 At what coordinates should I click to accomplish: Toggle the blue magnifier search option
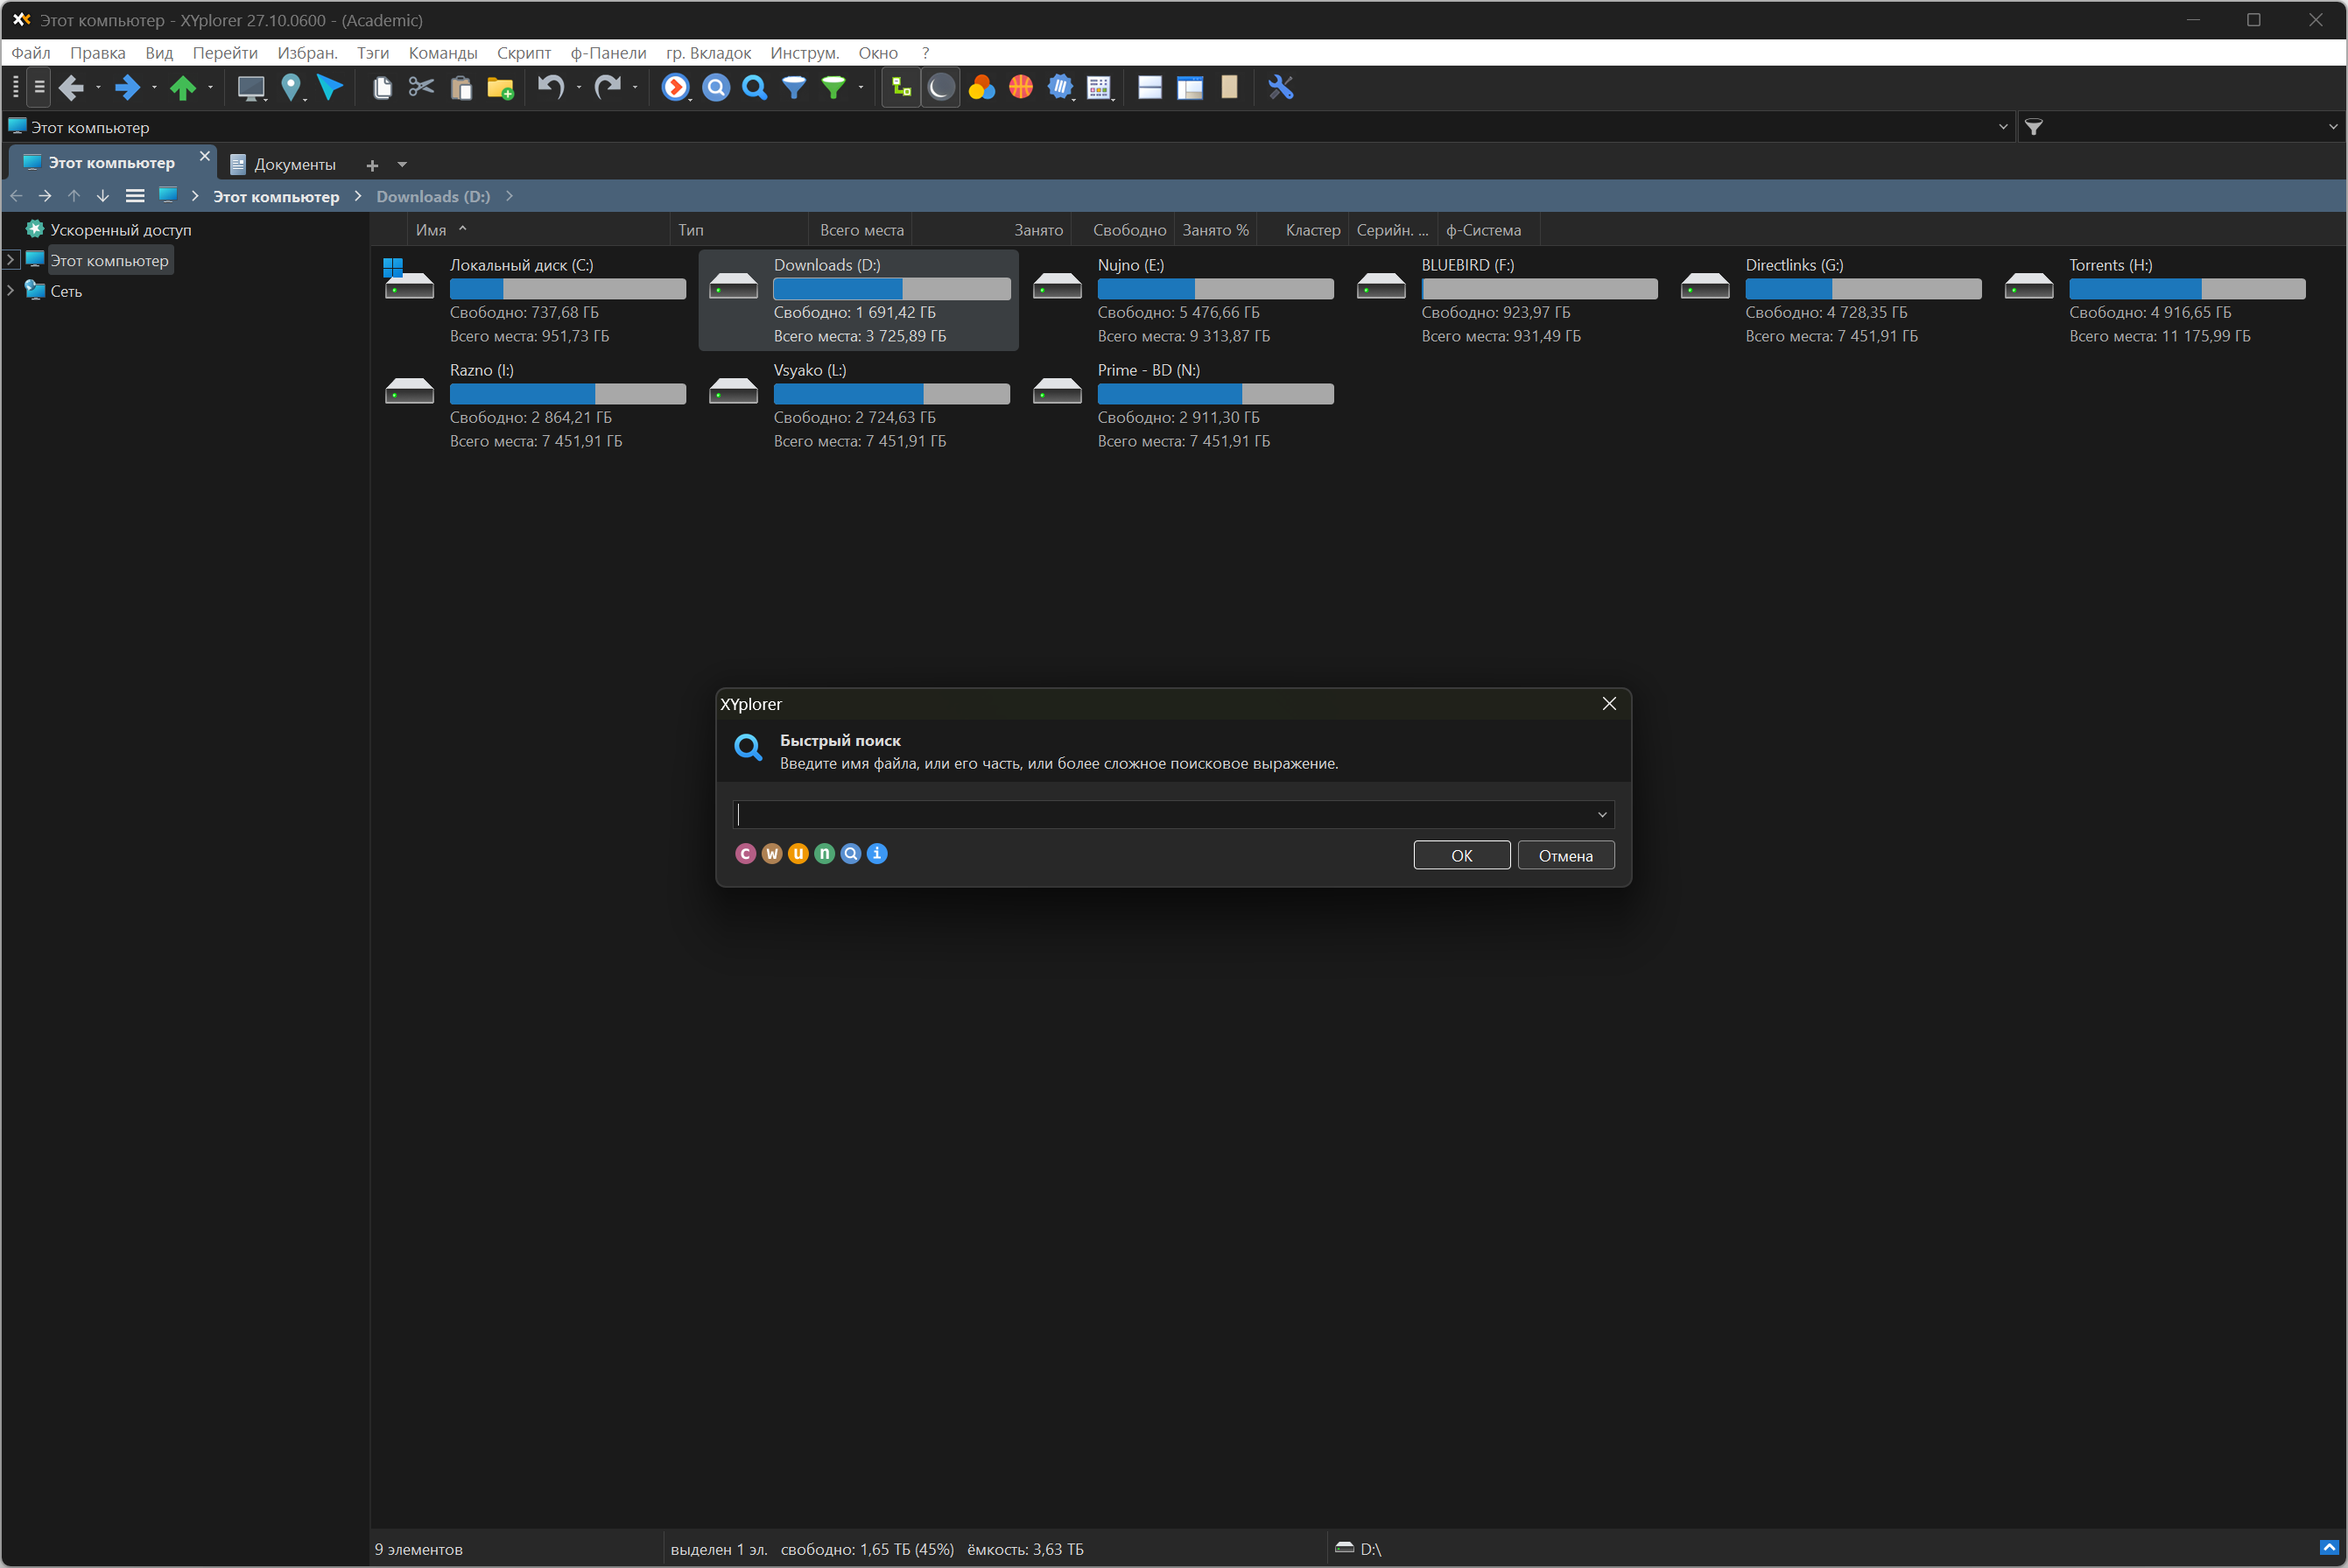tap(851, 853)
